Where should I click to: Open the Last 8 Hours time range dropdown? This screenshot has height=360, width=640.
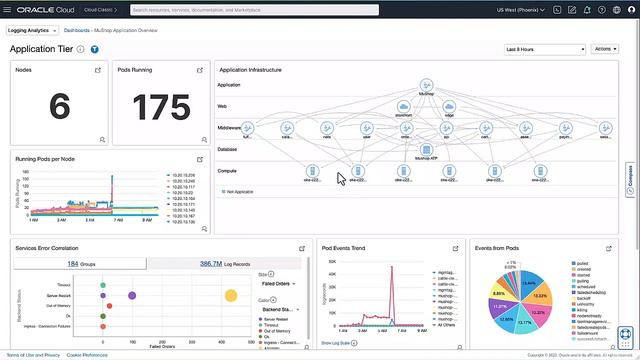[545, 49]
